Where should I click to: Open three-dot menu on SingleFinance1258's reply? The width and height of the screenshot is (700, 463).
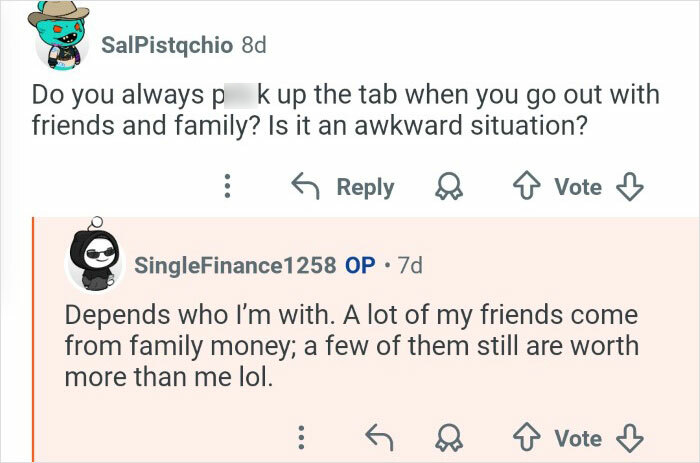(x=300, y=438)
